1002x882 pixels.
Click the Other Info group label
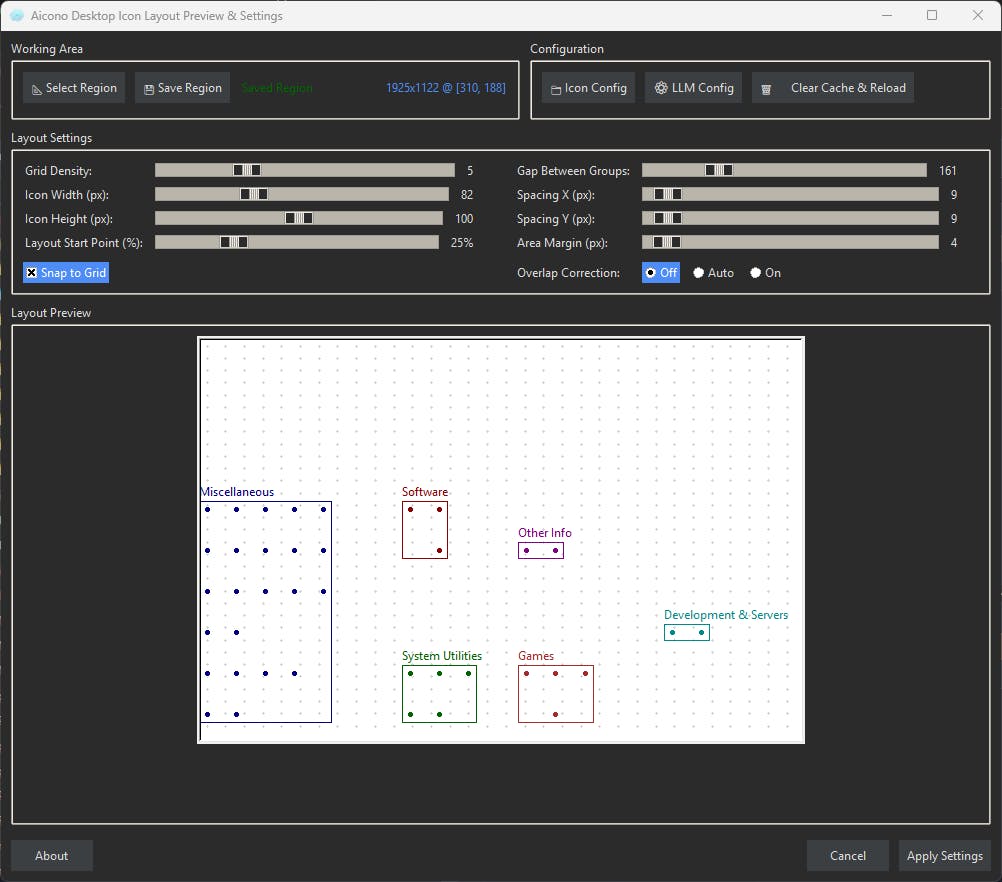[544, 532]
